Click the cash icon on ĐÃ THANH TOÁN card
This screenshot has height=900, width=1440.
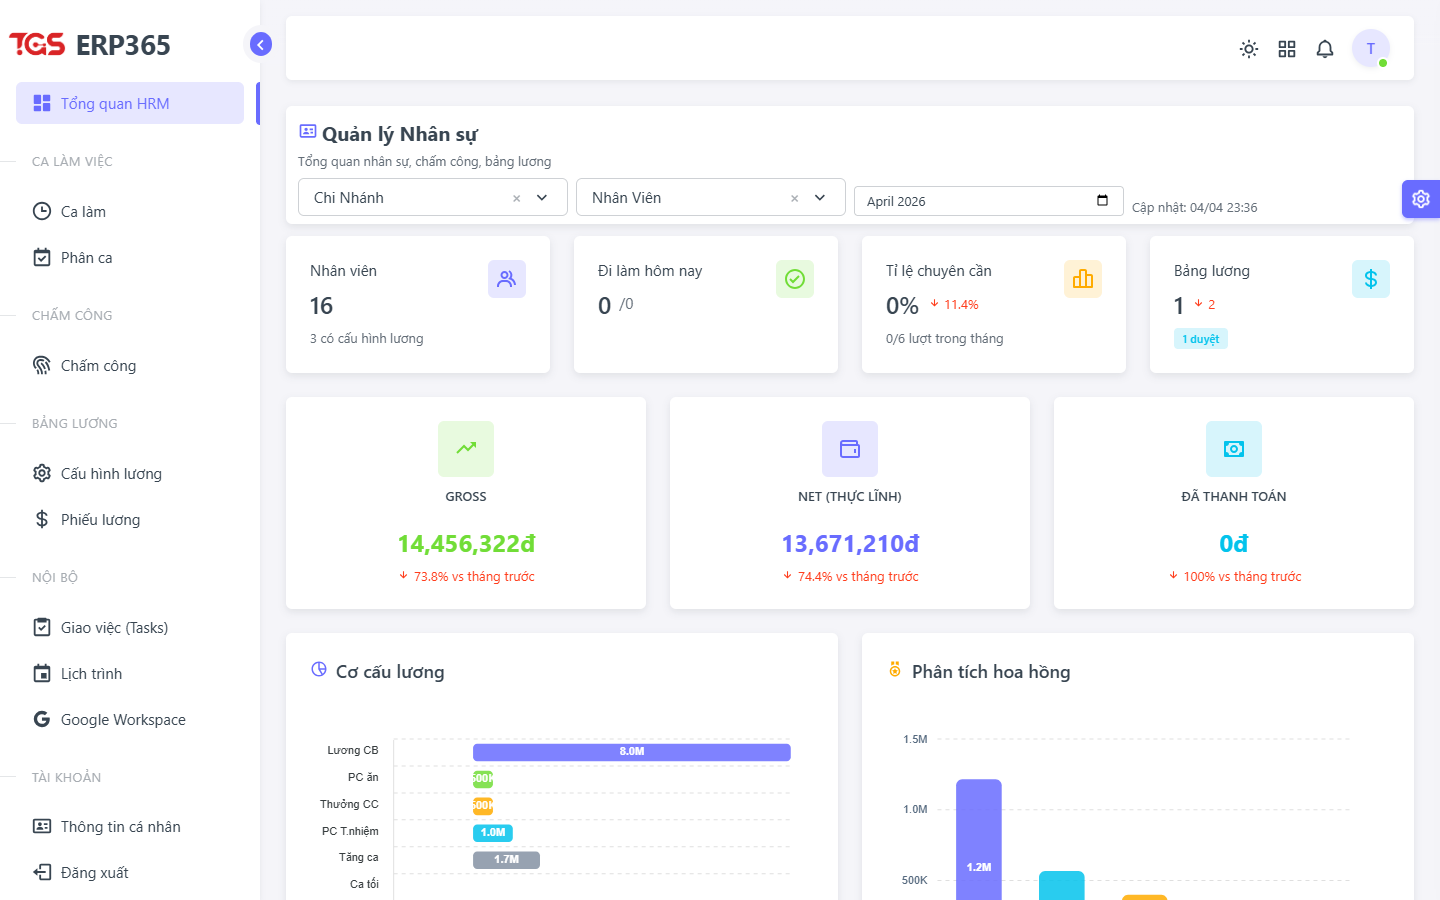click(x=1234, y=449)
